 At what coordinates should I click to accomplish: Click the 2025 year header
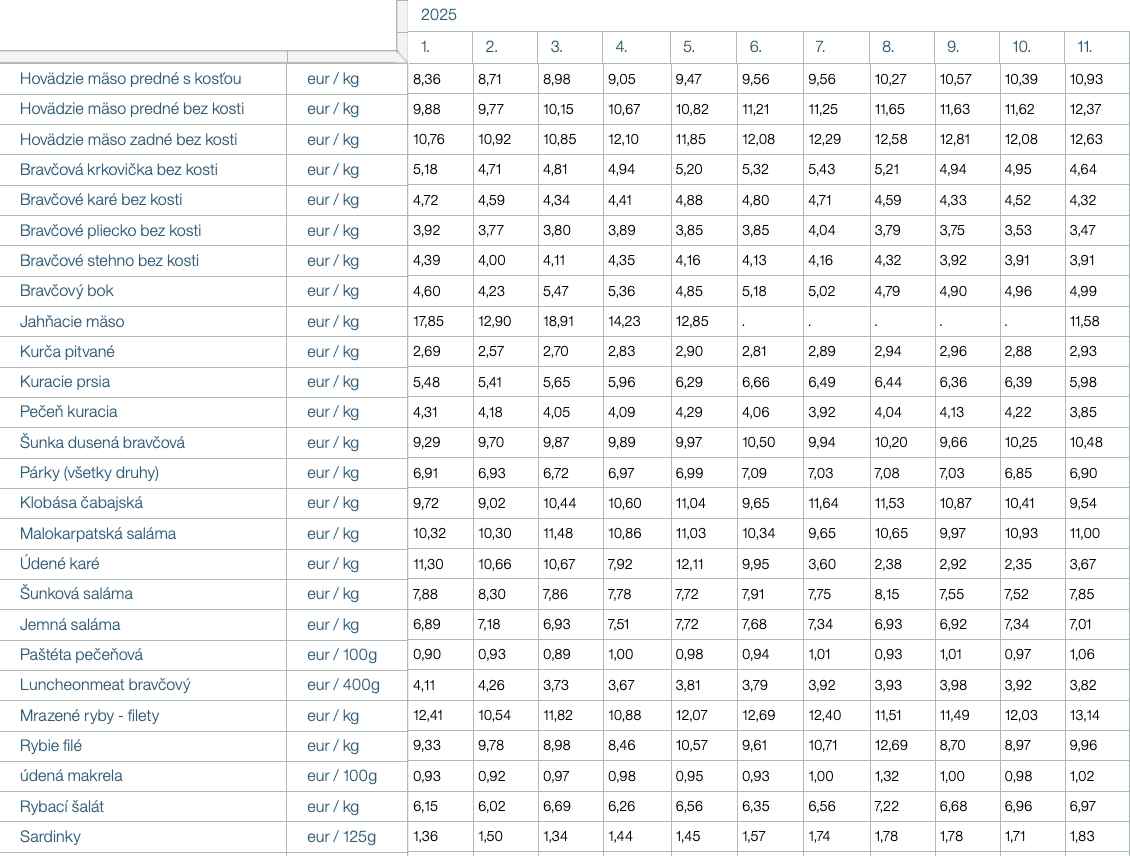(438, 15)
